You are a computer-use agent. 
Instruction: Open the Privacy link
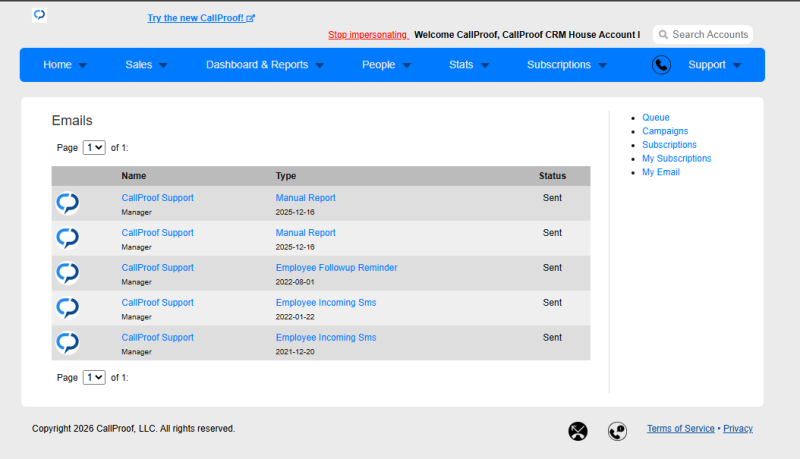(x=738, y=428)
